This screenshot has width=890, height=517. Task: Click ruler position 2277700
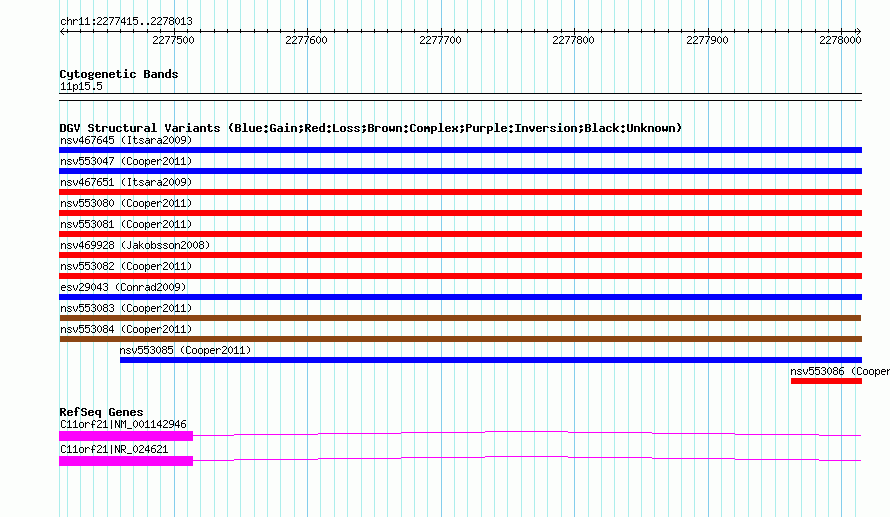click(440, 40)
